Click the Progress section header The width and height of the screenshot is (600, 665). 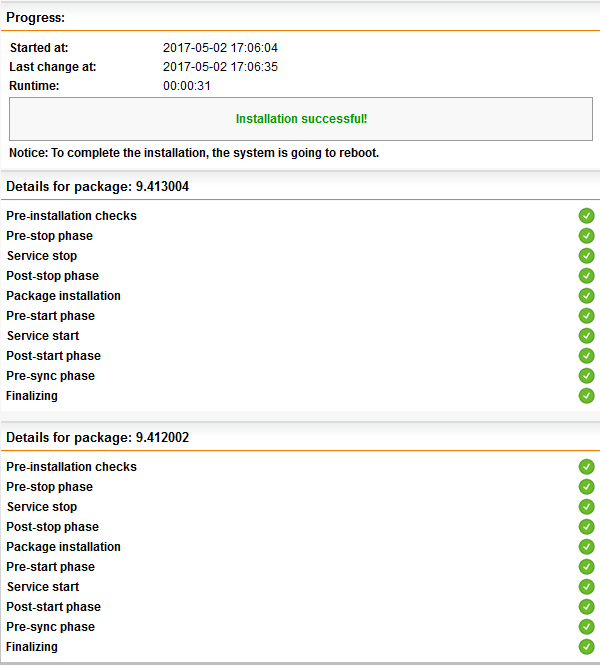[36, 17]
